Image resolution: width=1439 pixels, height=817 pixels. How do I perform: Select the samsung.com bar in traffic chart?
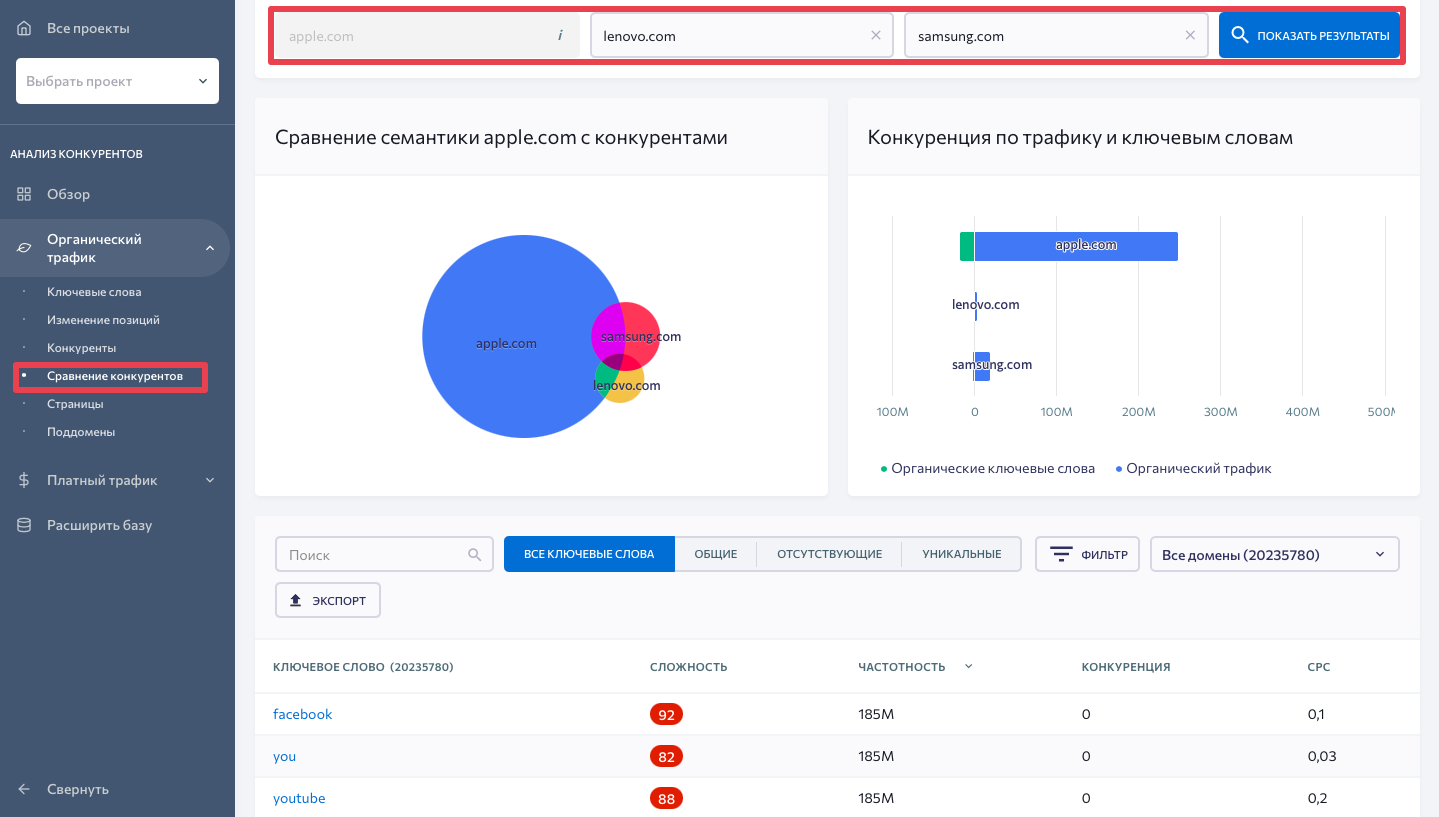(982, 366)
